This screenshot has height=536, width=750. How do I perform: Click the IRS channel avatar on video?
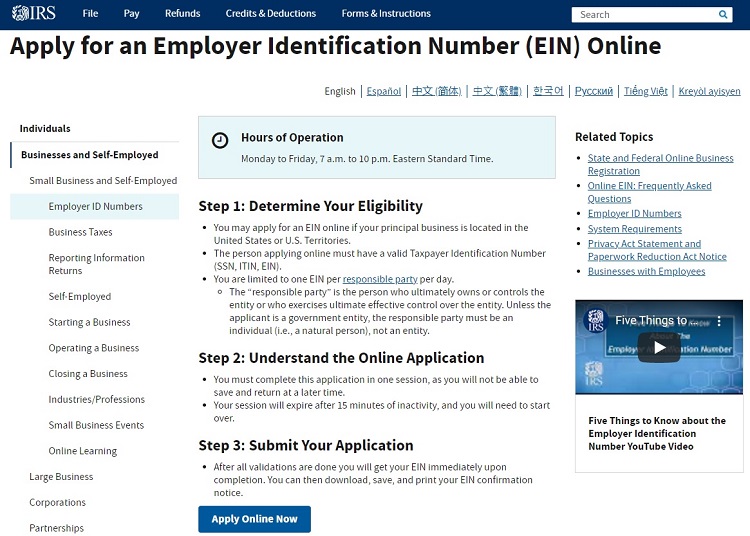pos(596,320)
